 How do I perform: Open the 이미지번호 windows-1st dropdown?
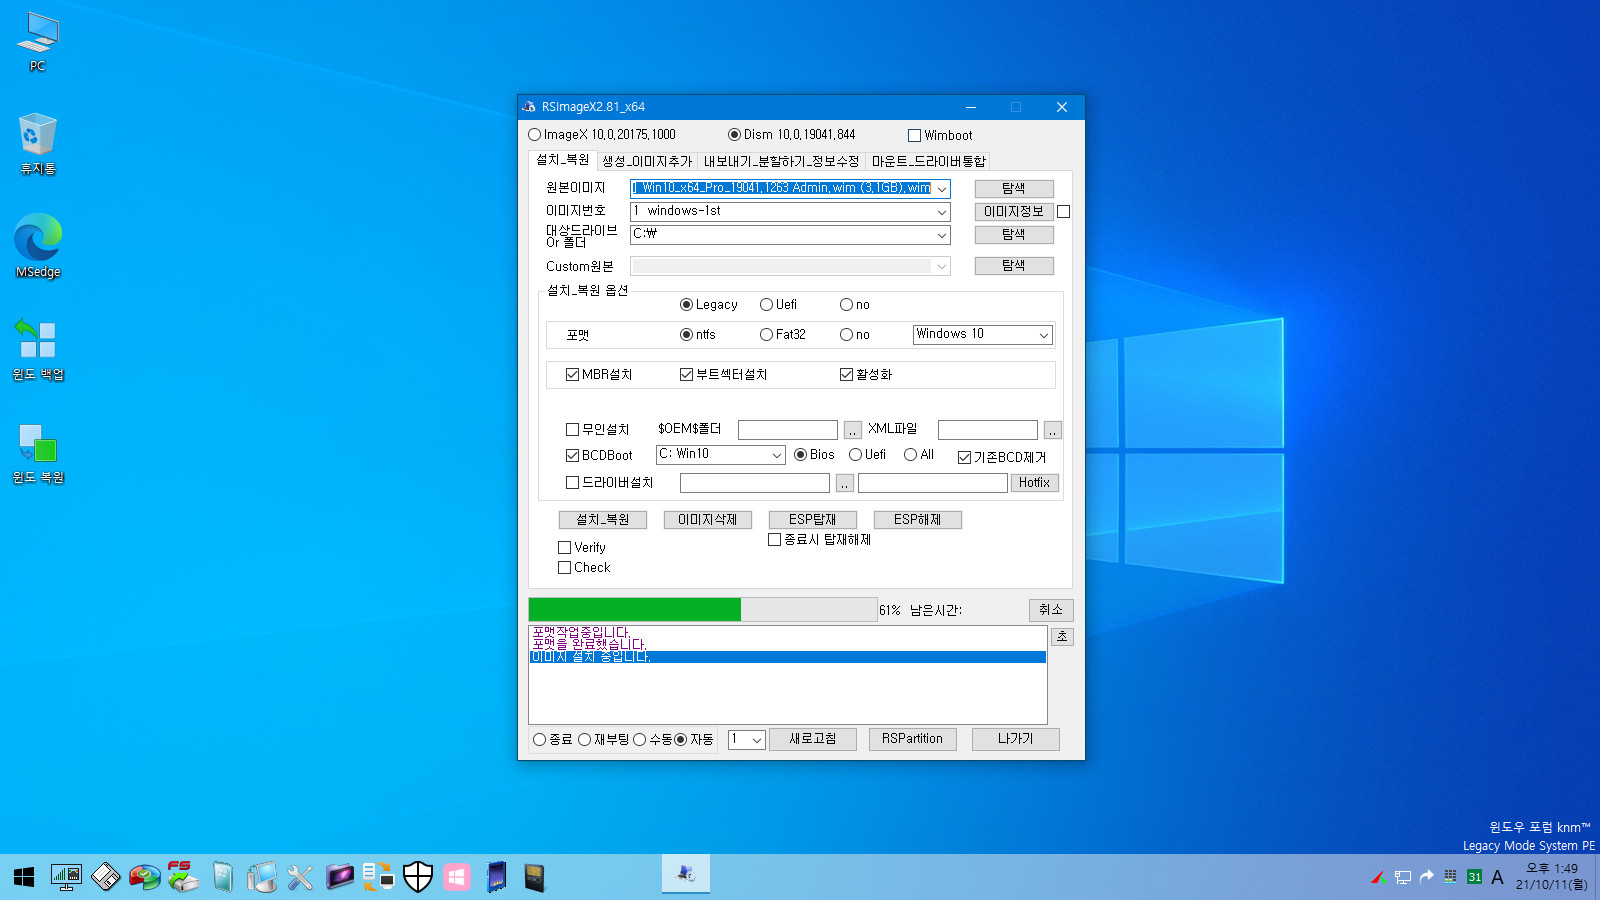(941, 212)
